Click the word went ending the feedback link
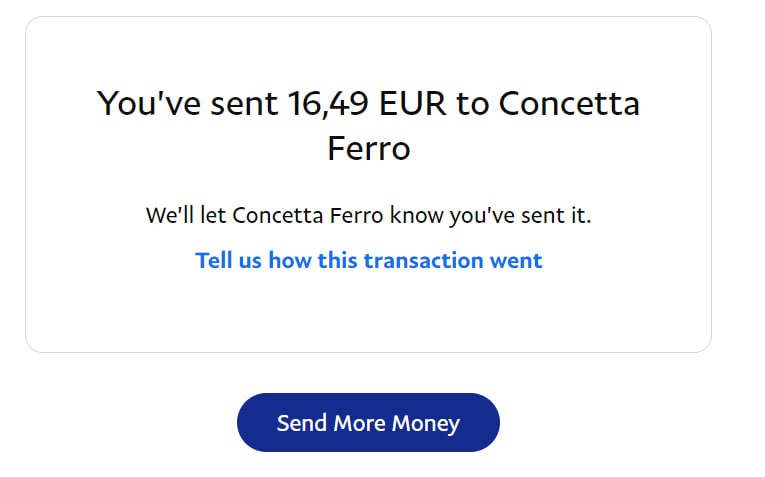This screenshot has width=765, height=477. (515, 261)
